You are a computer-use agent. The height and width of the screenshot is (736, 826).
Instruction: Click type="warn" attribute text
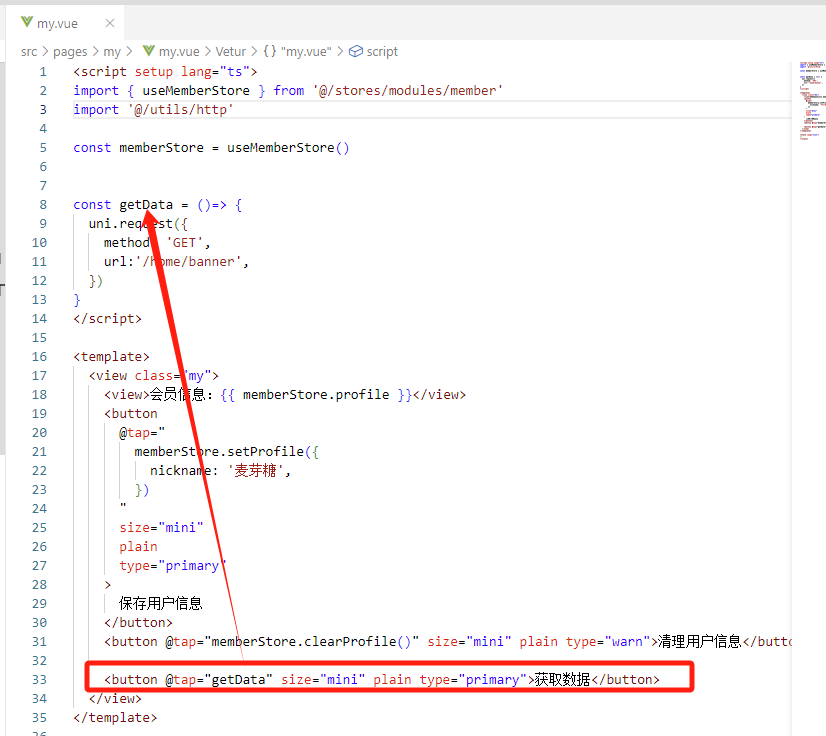pyautogui.click(x=608, y=642)
